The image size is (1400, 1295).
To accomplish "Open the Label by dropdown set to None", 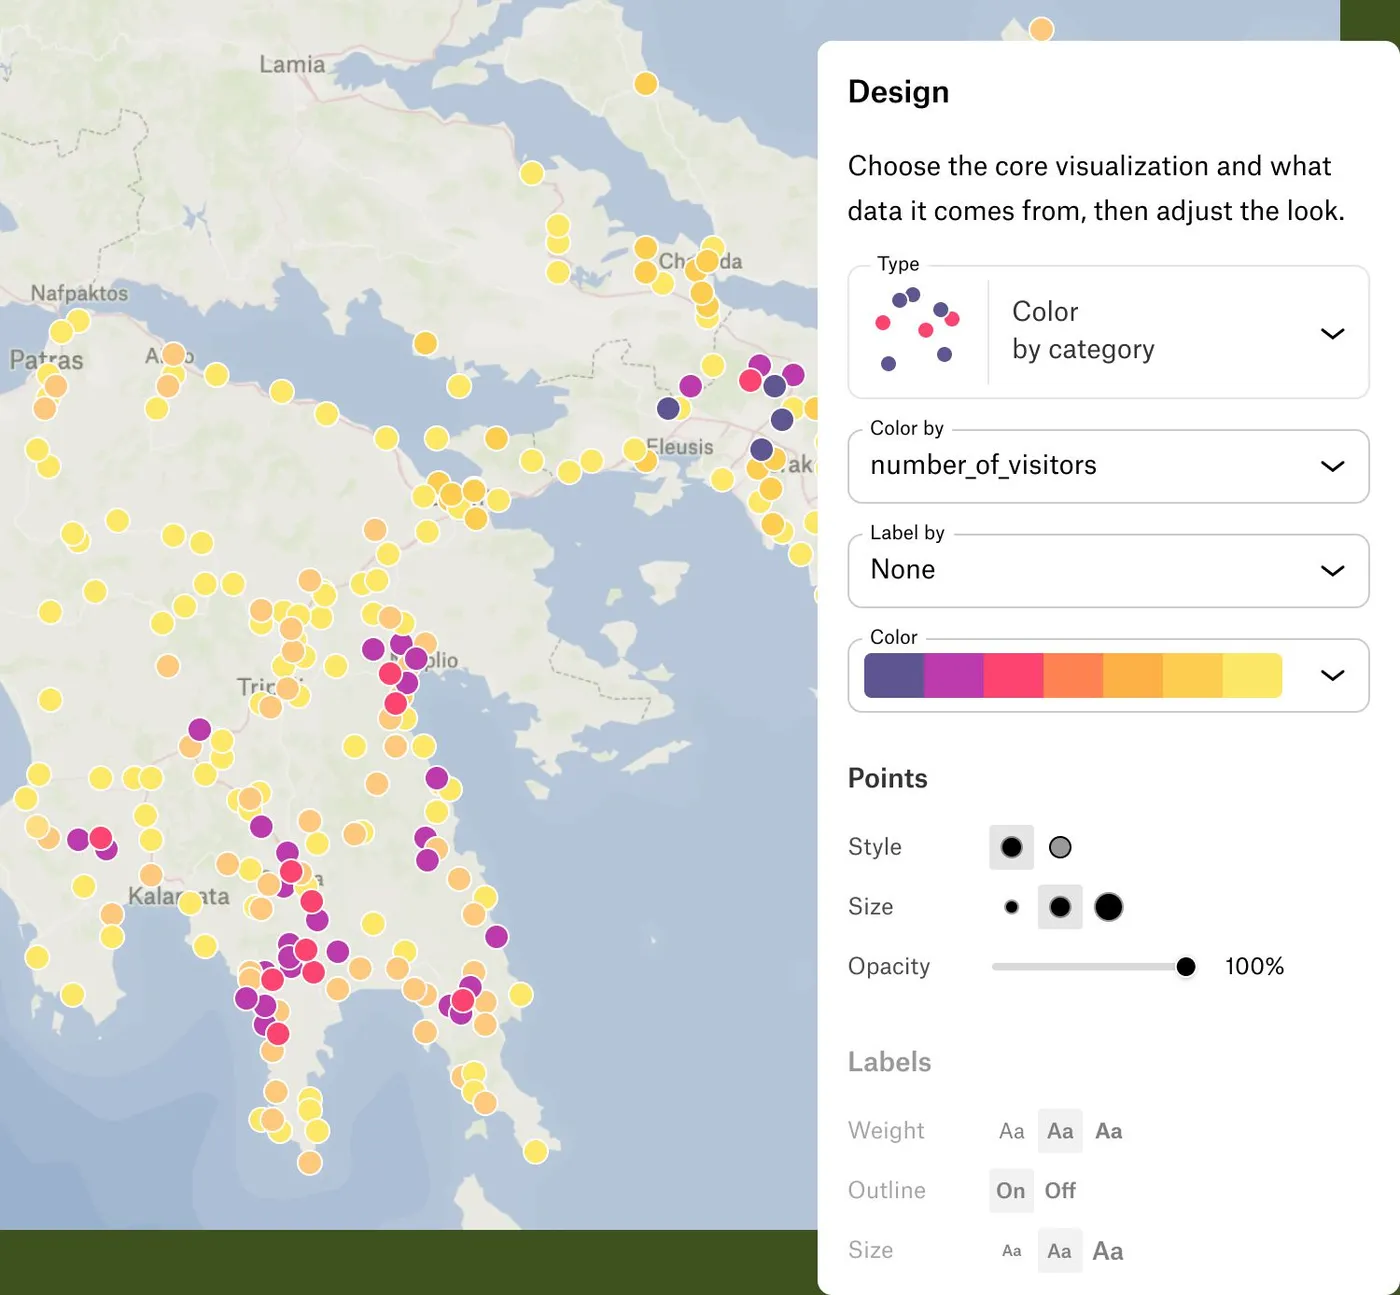I will 1108,570.
